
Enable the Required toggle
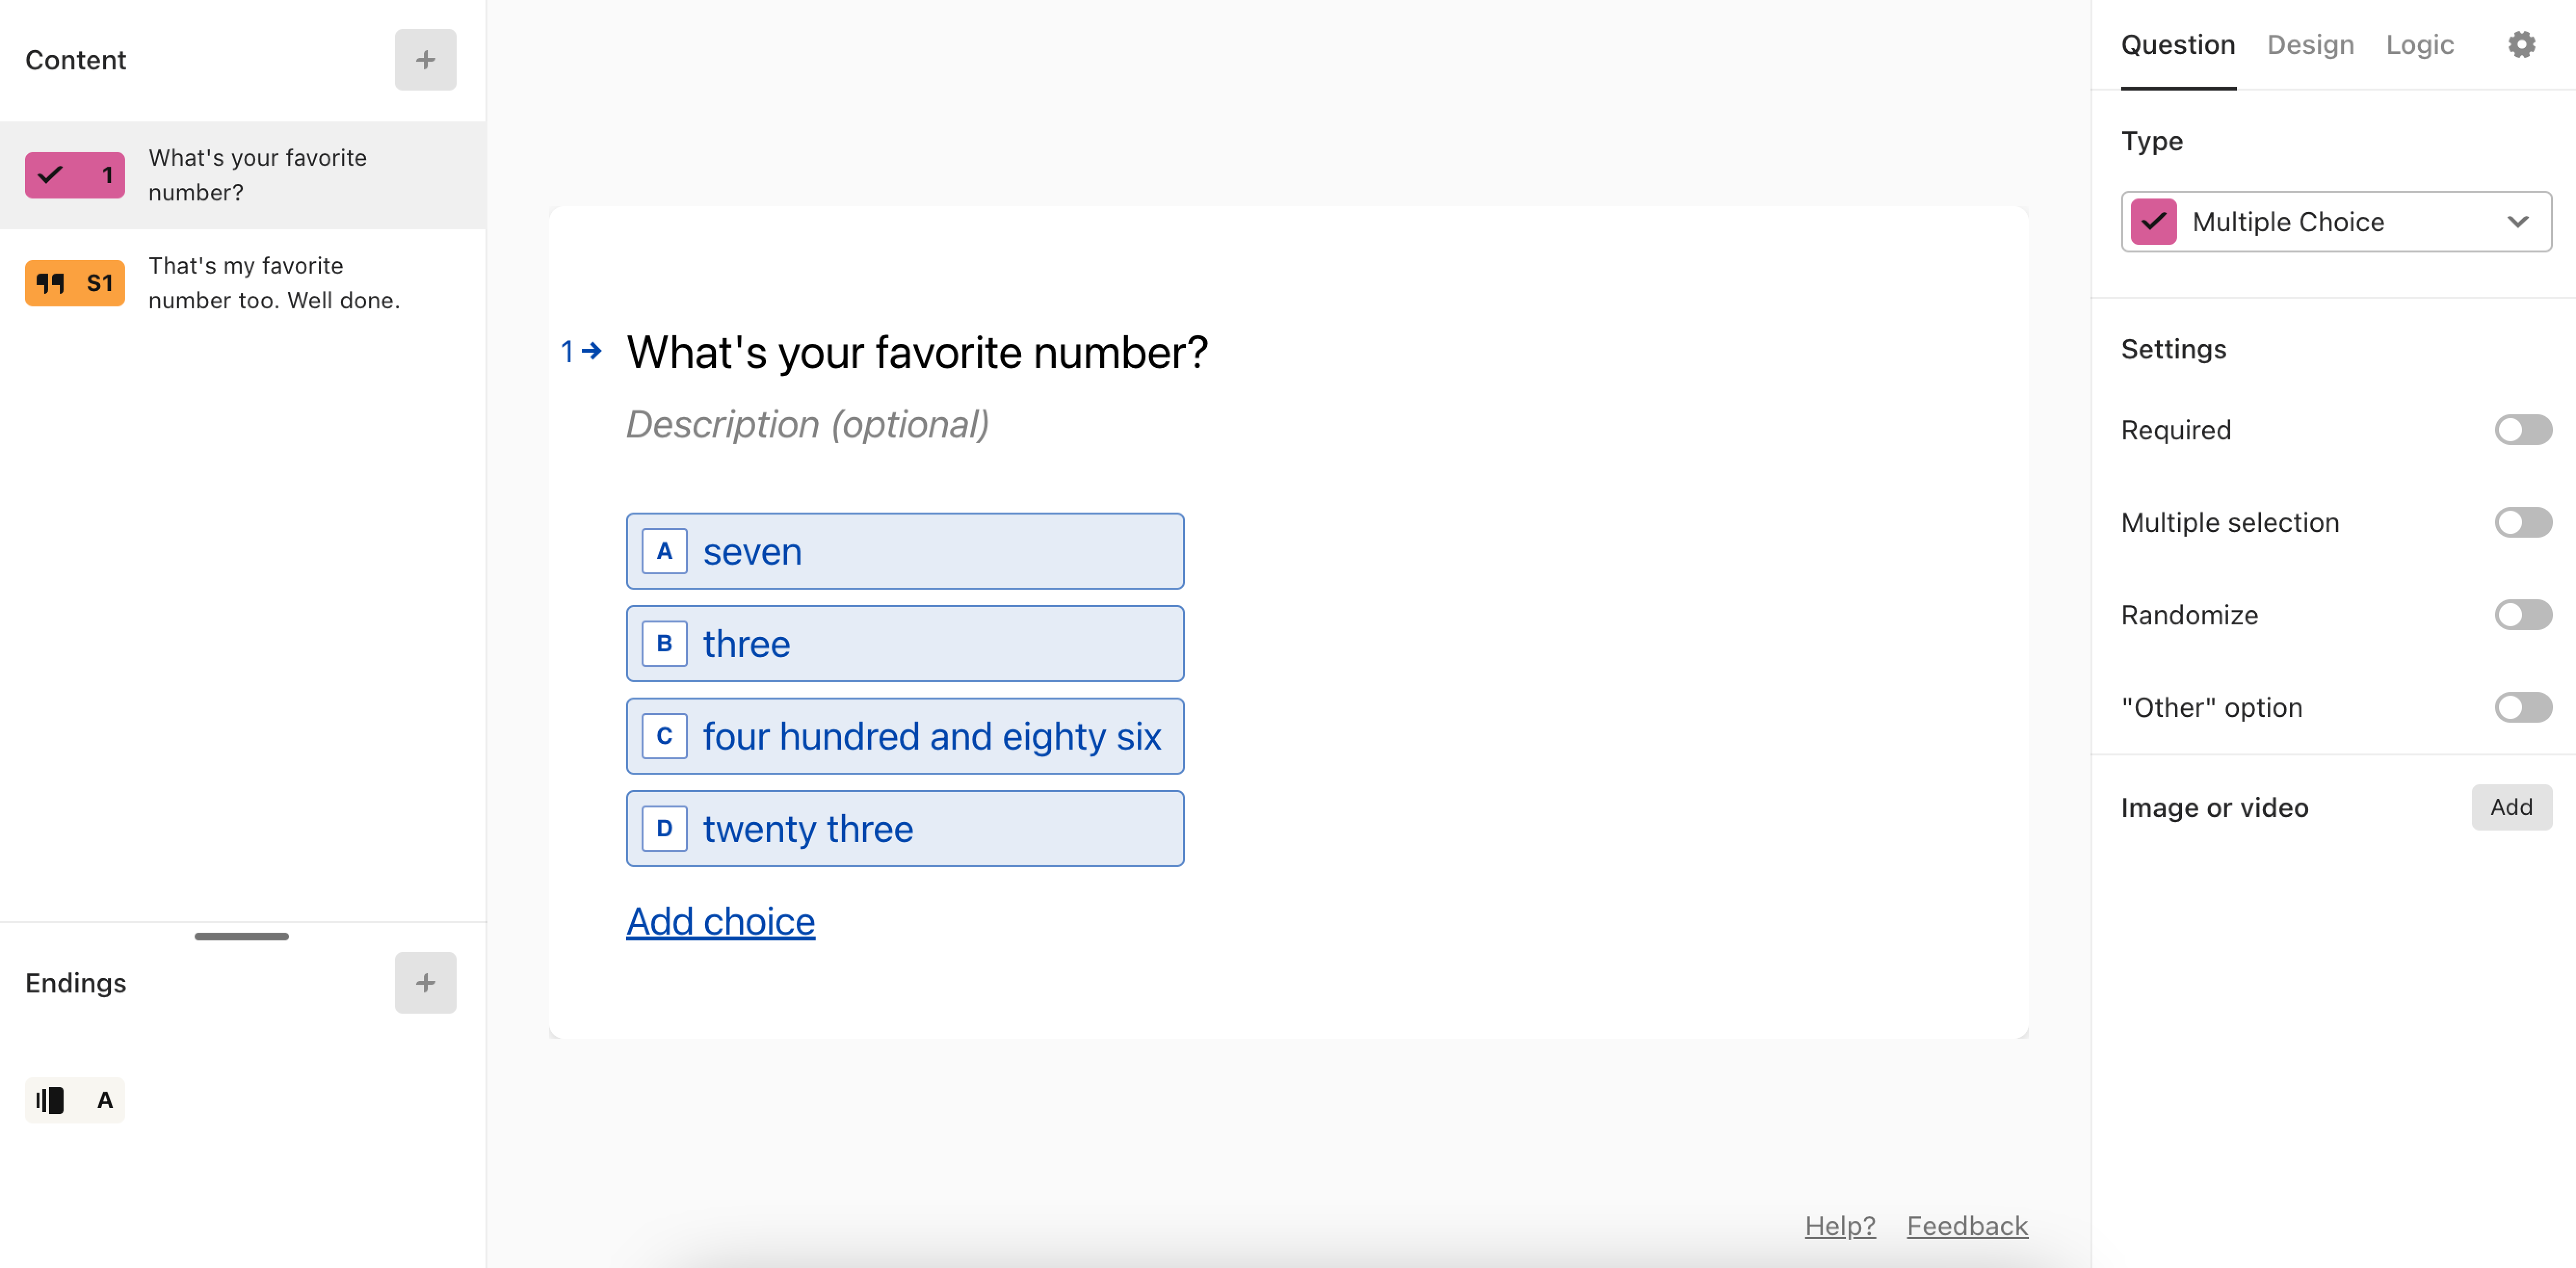click(x=2522, y=430)
